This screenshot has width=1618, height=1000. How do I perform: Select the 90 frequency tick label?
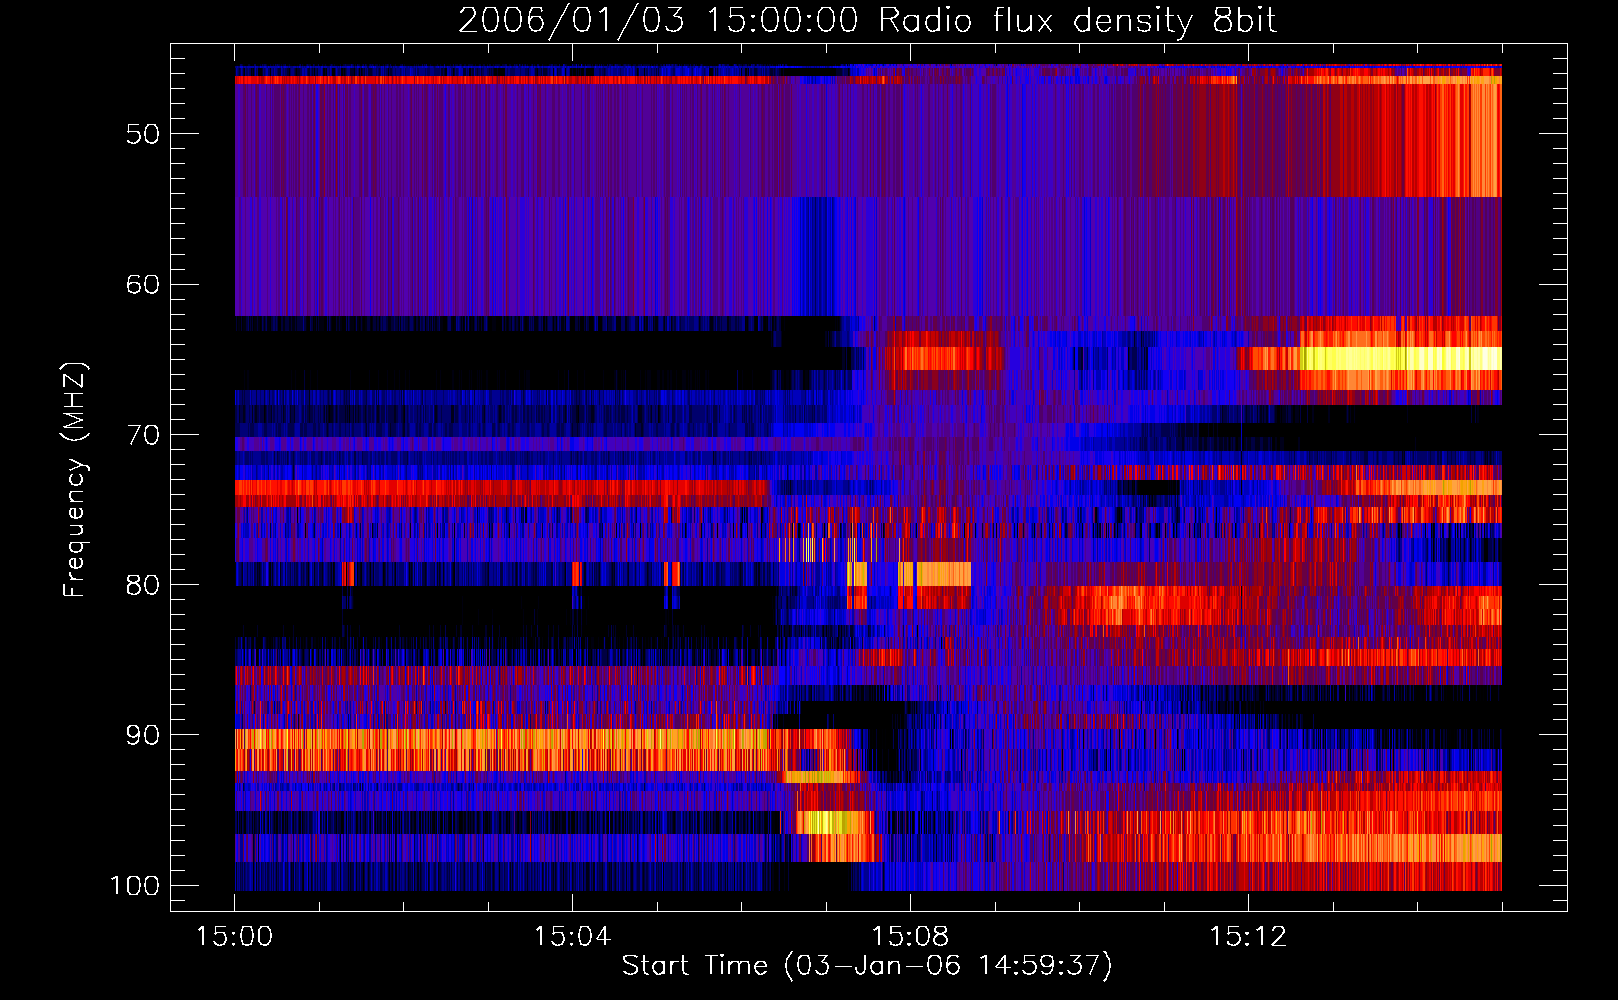click(x=143, y=735)
